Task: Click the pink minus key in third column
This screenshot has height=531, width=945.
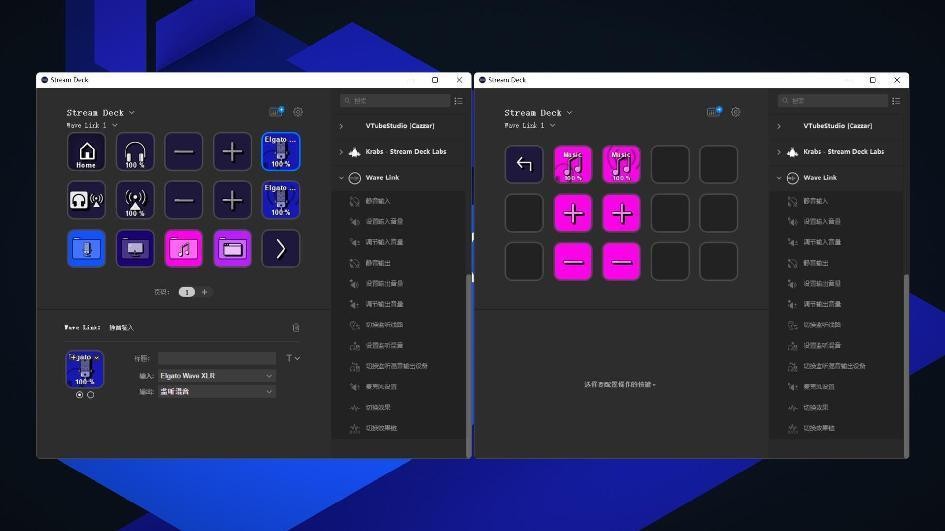Action: click(621, 262)
